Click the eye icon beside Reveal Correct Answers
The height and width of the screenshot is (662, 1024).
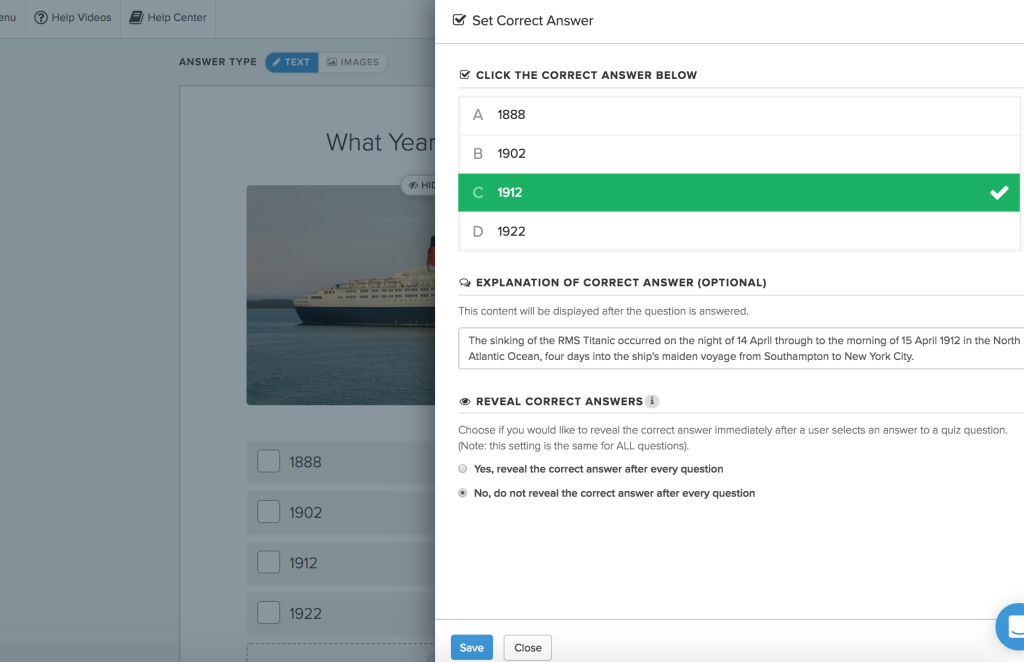click(x=465, y=402)
